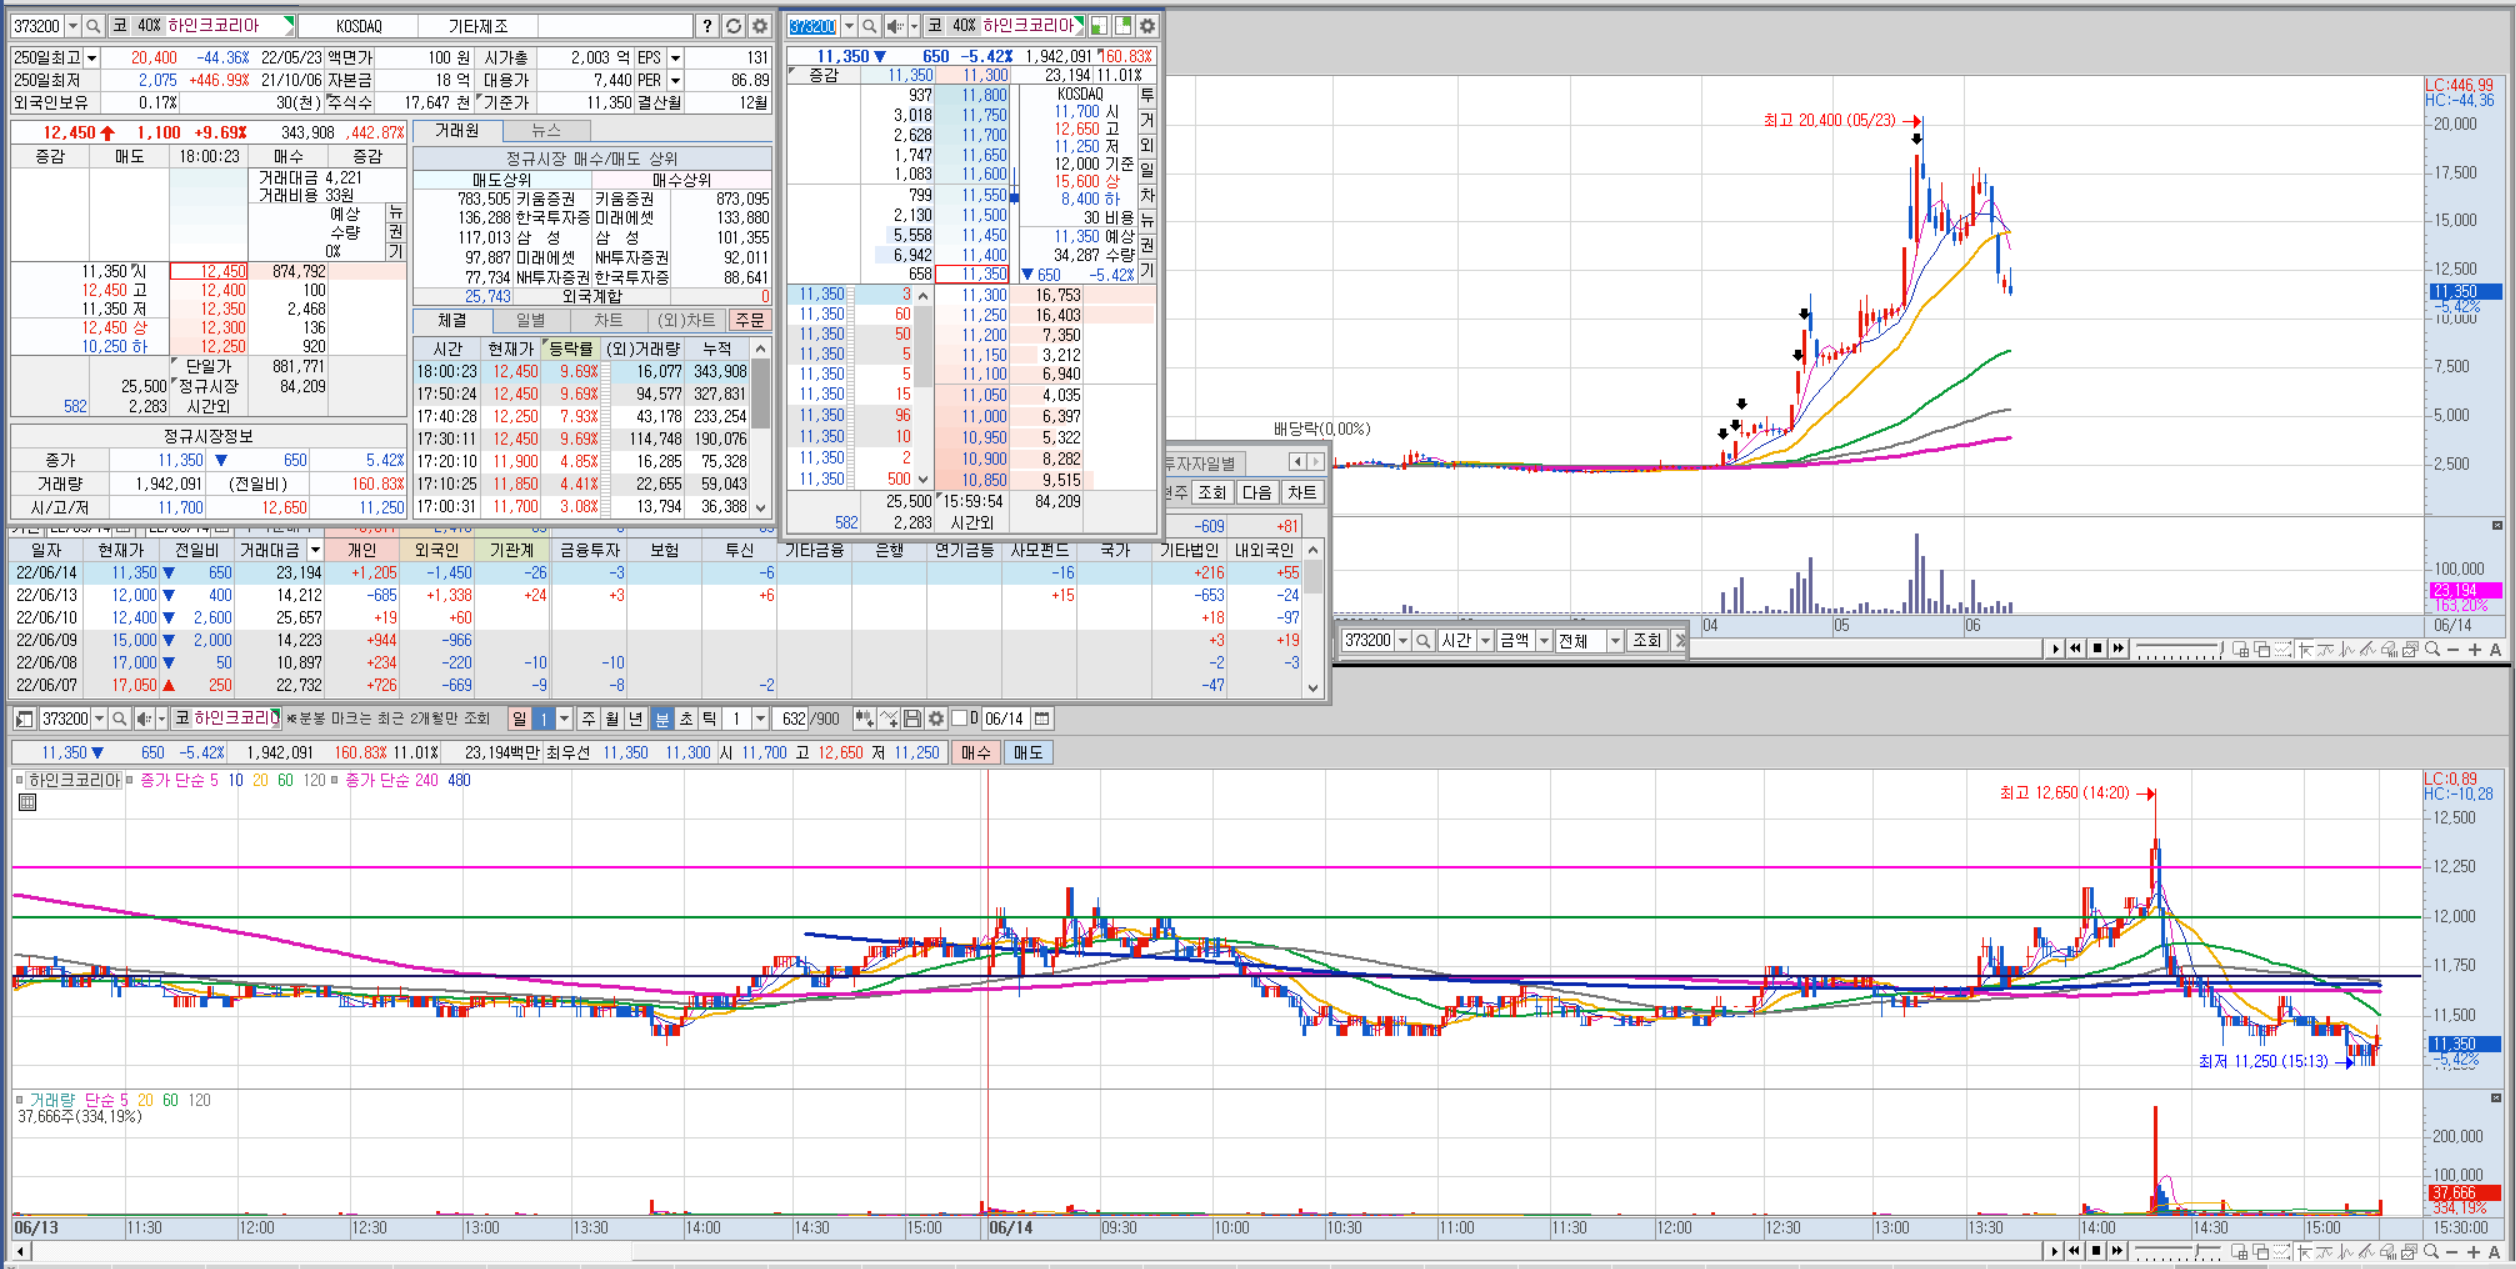The width and height of the screenshot is (2516, 1269).
Task: Click the candlestick add-indicator icon
Action: click(864, 718)
